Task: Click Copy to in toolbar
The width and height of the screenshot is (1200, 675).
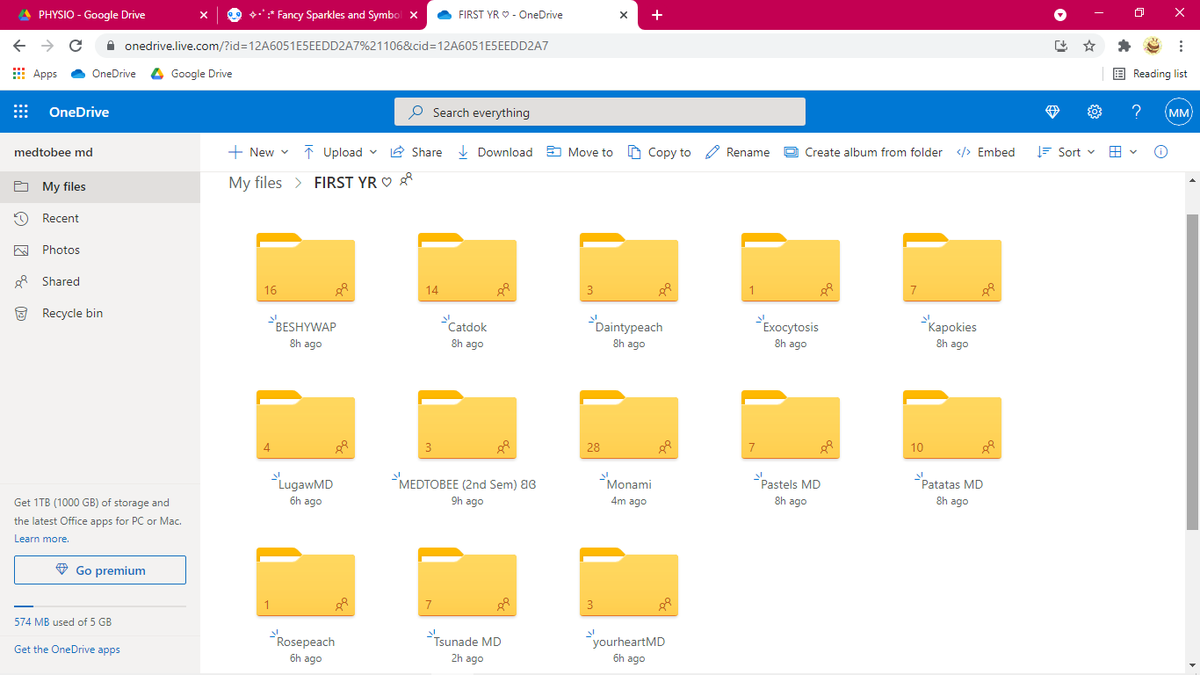Action: (x=659, y=152)
